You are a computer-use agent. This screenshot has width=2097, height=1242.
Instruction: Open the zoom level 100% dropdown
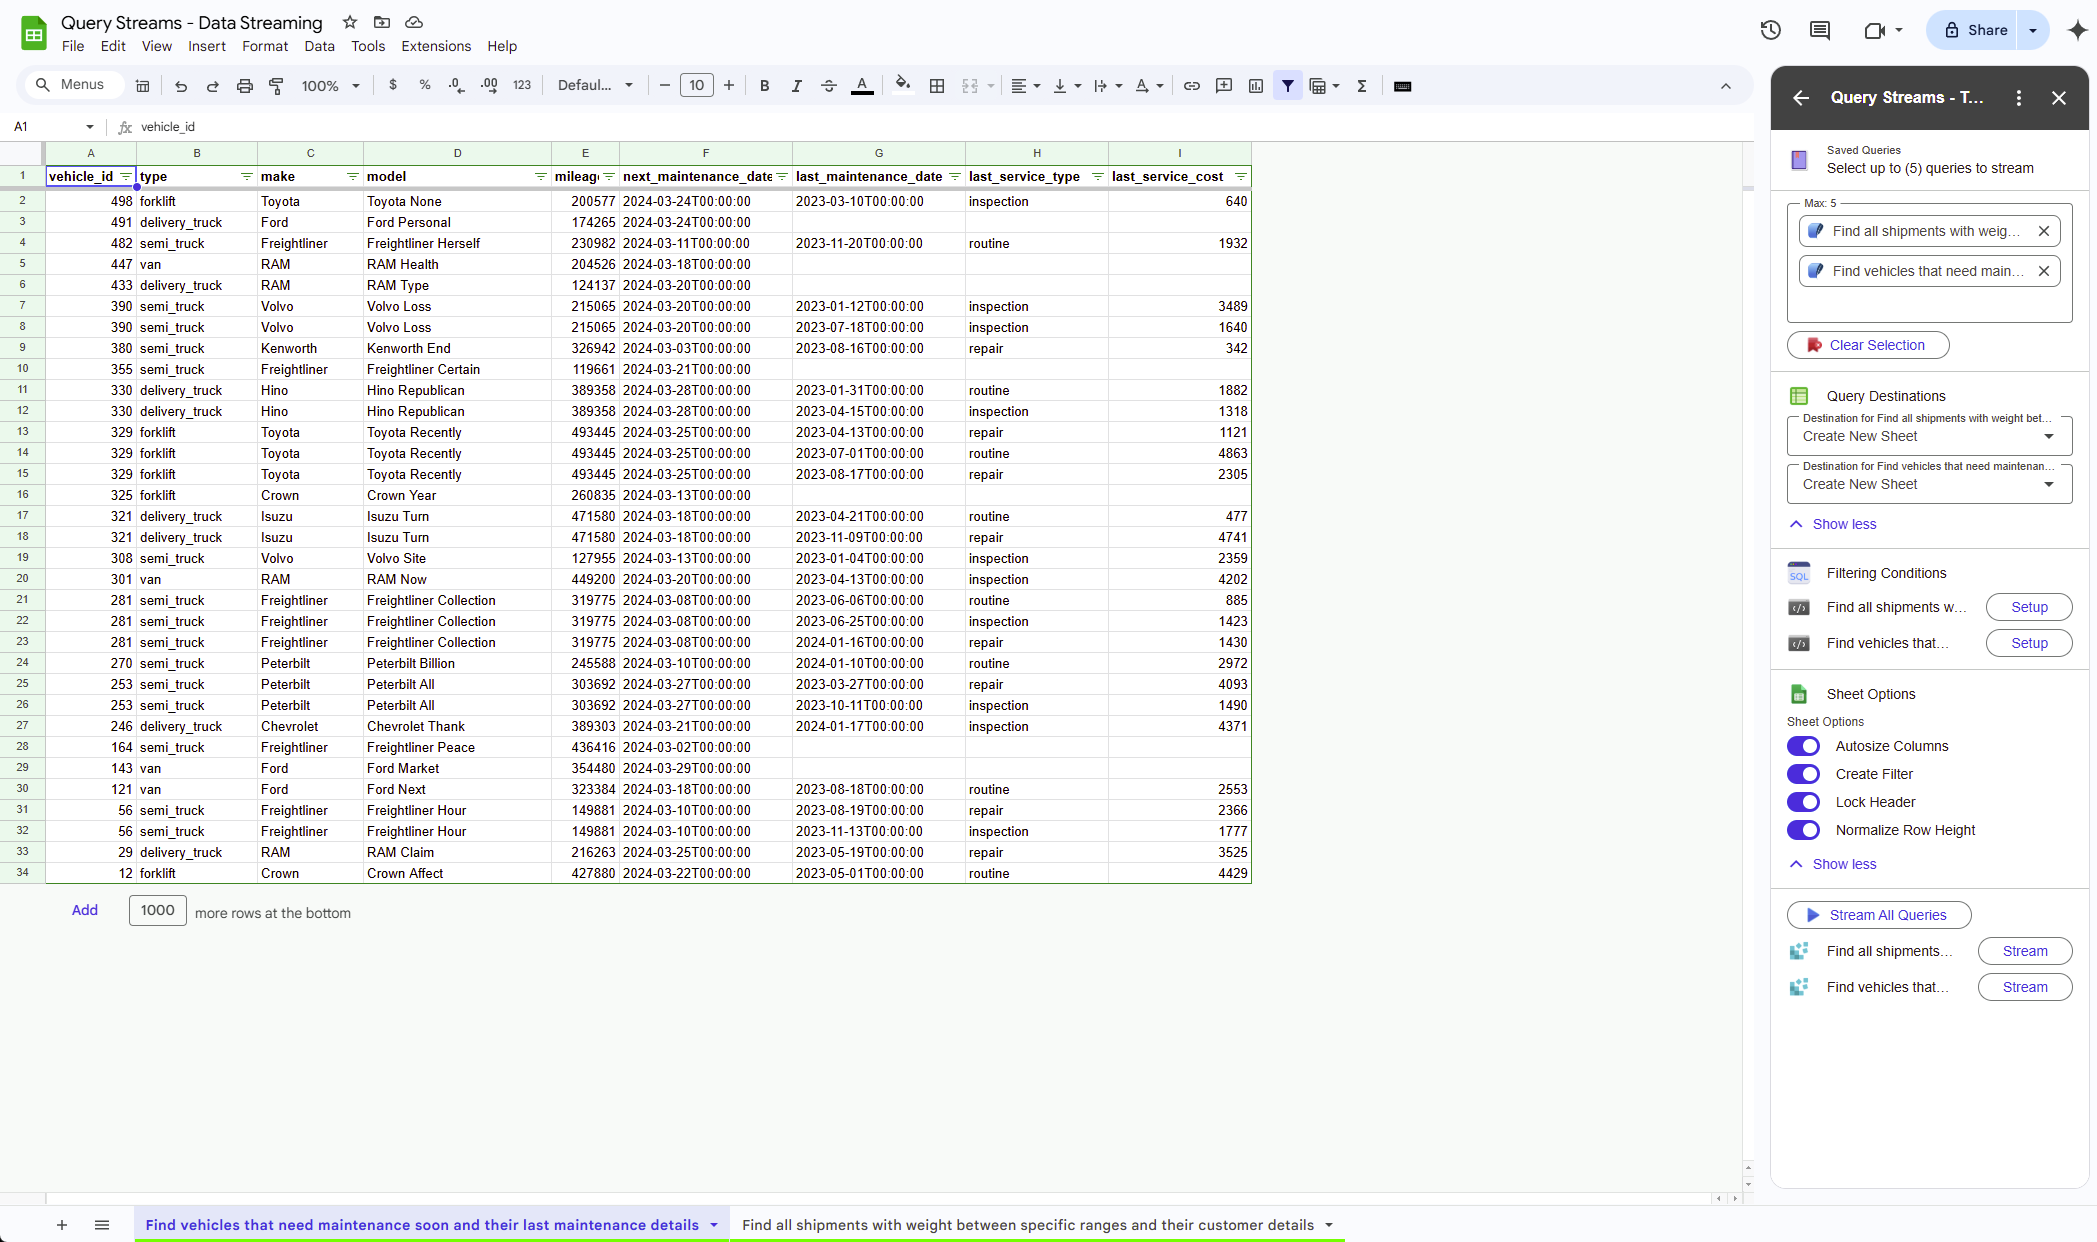coord(330,86)
